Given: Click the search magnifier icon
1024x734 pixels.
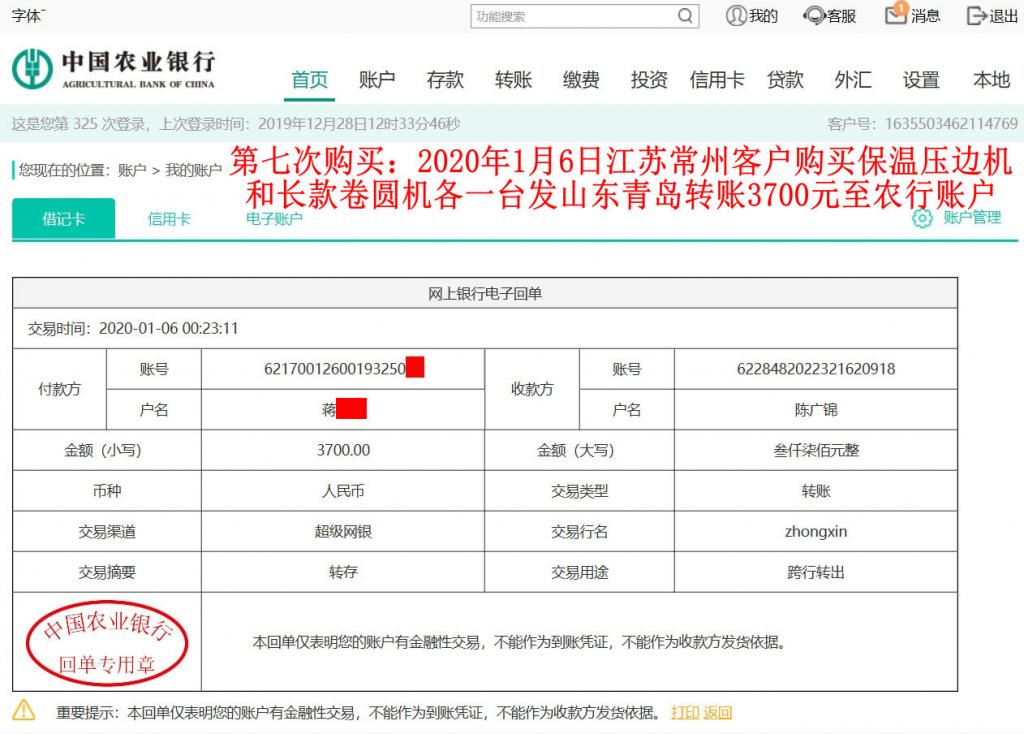Looking at the screenshot, I should pos(685,16).
